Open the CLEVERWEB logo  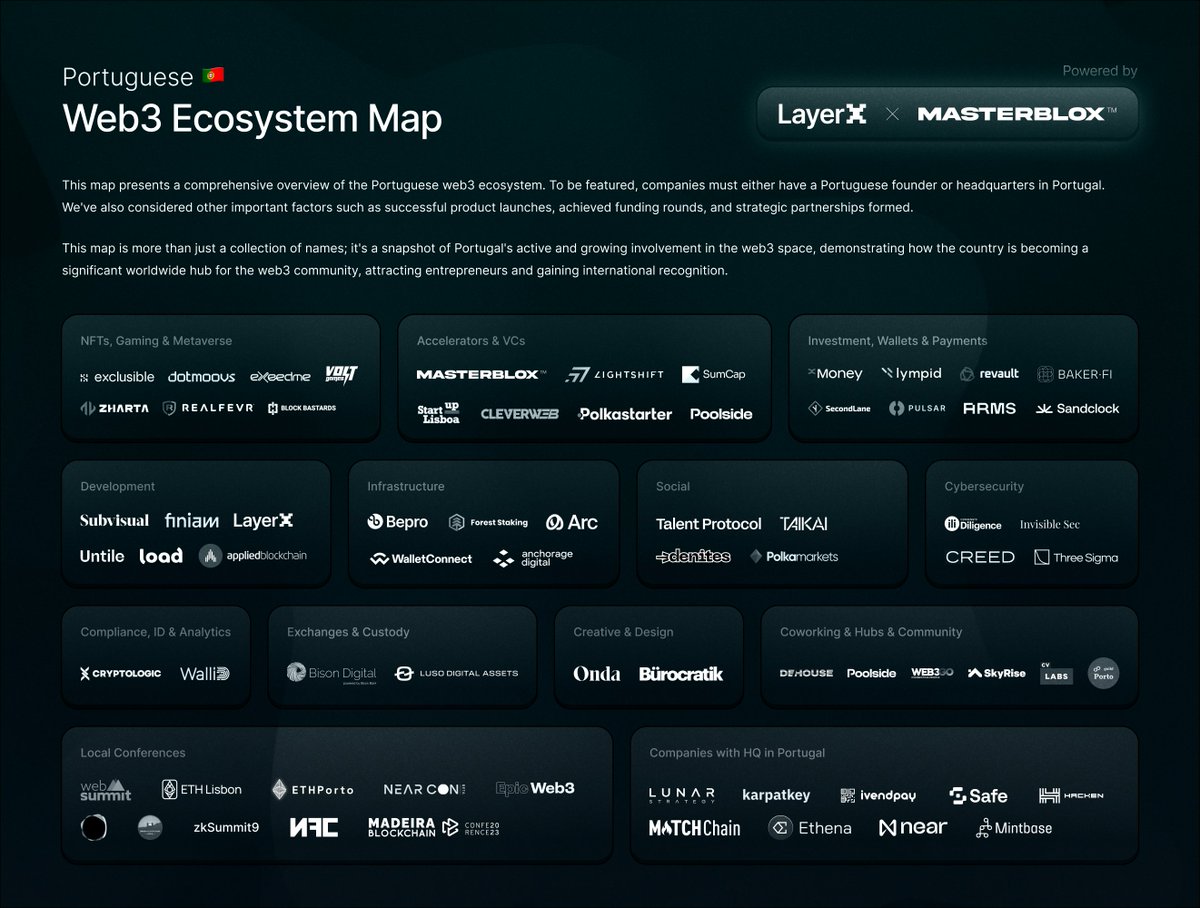tap(519, 414)
